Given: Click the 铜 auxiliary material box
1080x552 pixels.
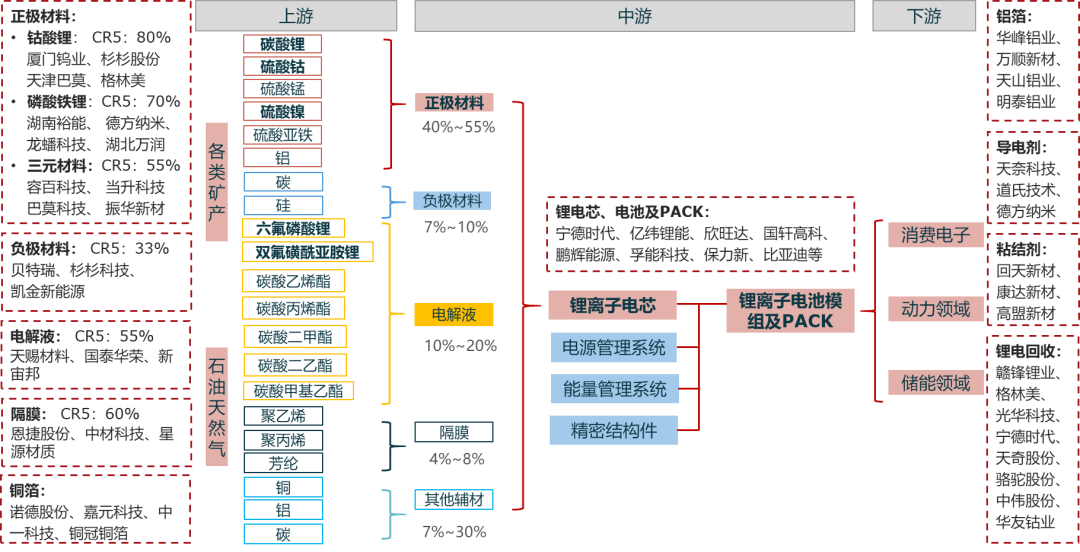Looking at the screenshot, I should tap(282, 487).
